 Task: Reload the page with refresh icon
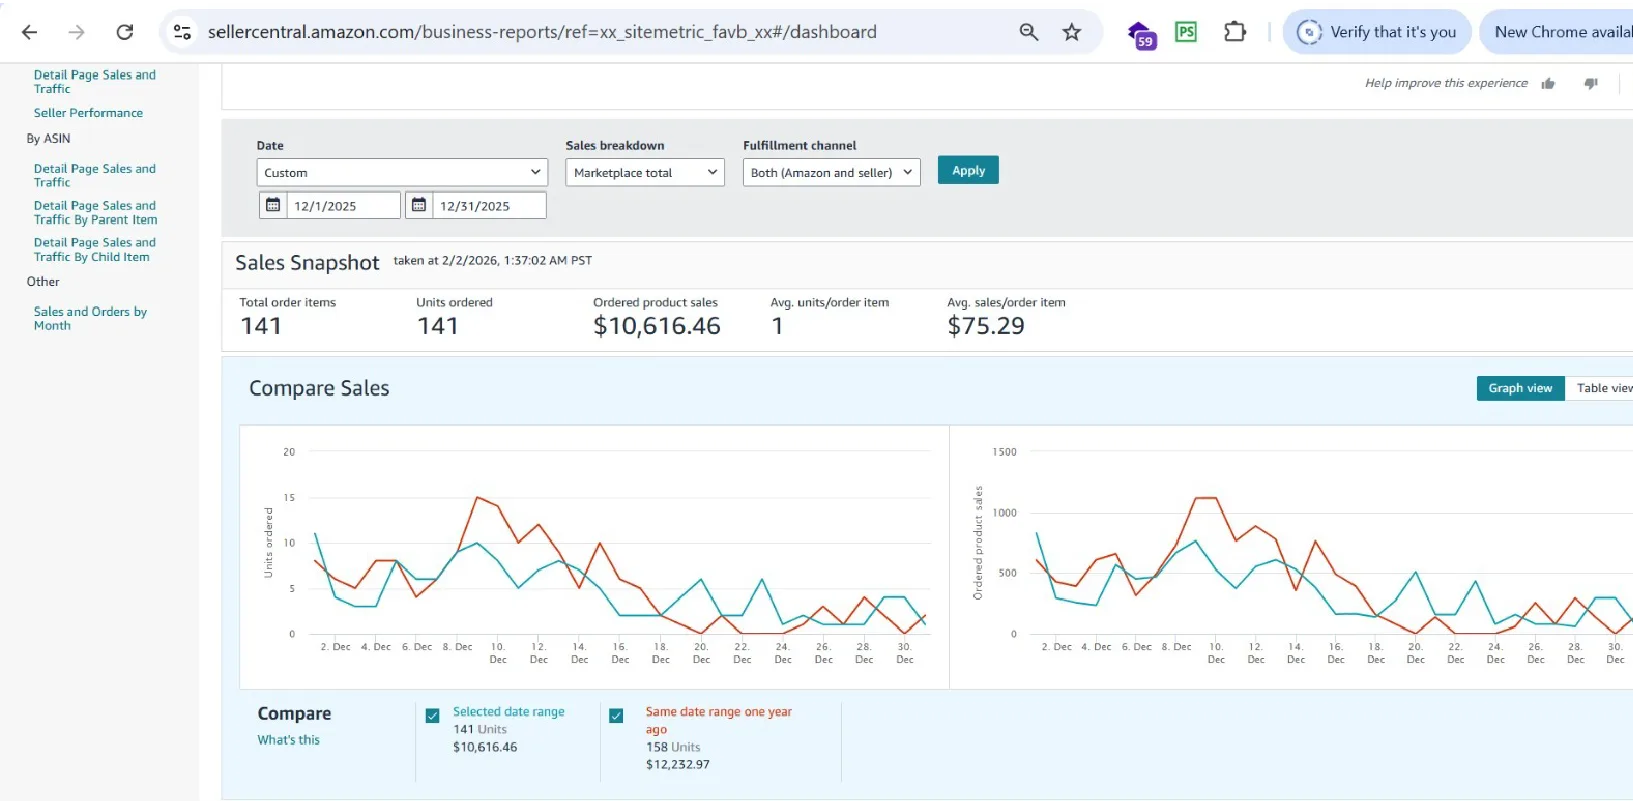pos(125,32)
